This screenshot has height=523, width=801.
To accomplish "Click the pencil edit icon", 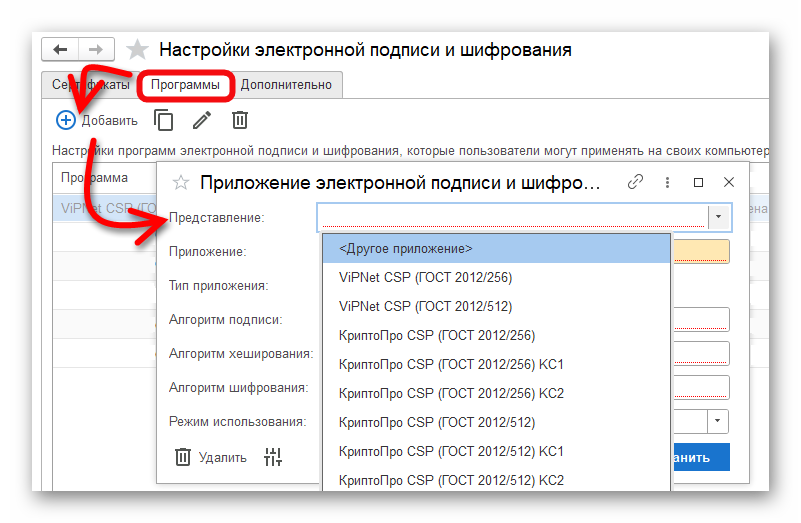I will point(202,121).
